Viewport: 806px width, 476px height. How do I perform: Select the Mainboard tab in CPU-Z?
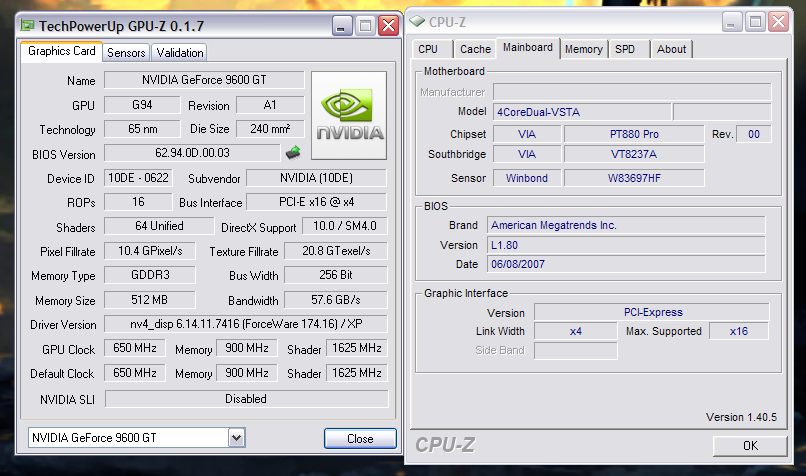pos(528,48)
